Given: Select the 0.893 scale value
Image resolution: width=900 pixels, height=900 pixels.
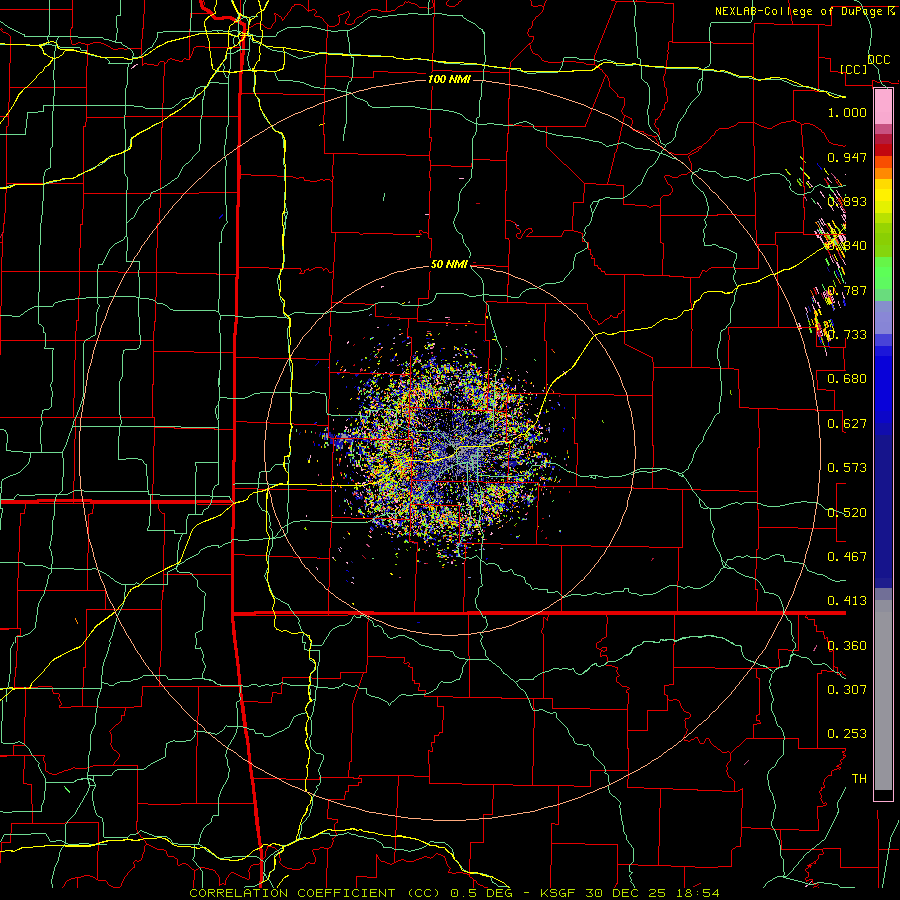Looking at the screenshot, I should coord(847,201).
